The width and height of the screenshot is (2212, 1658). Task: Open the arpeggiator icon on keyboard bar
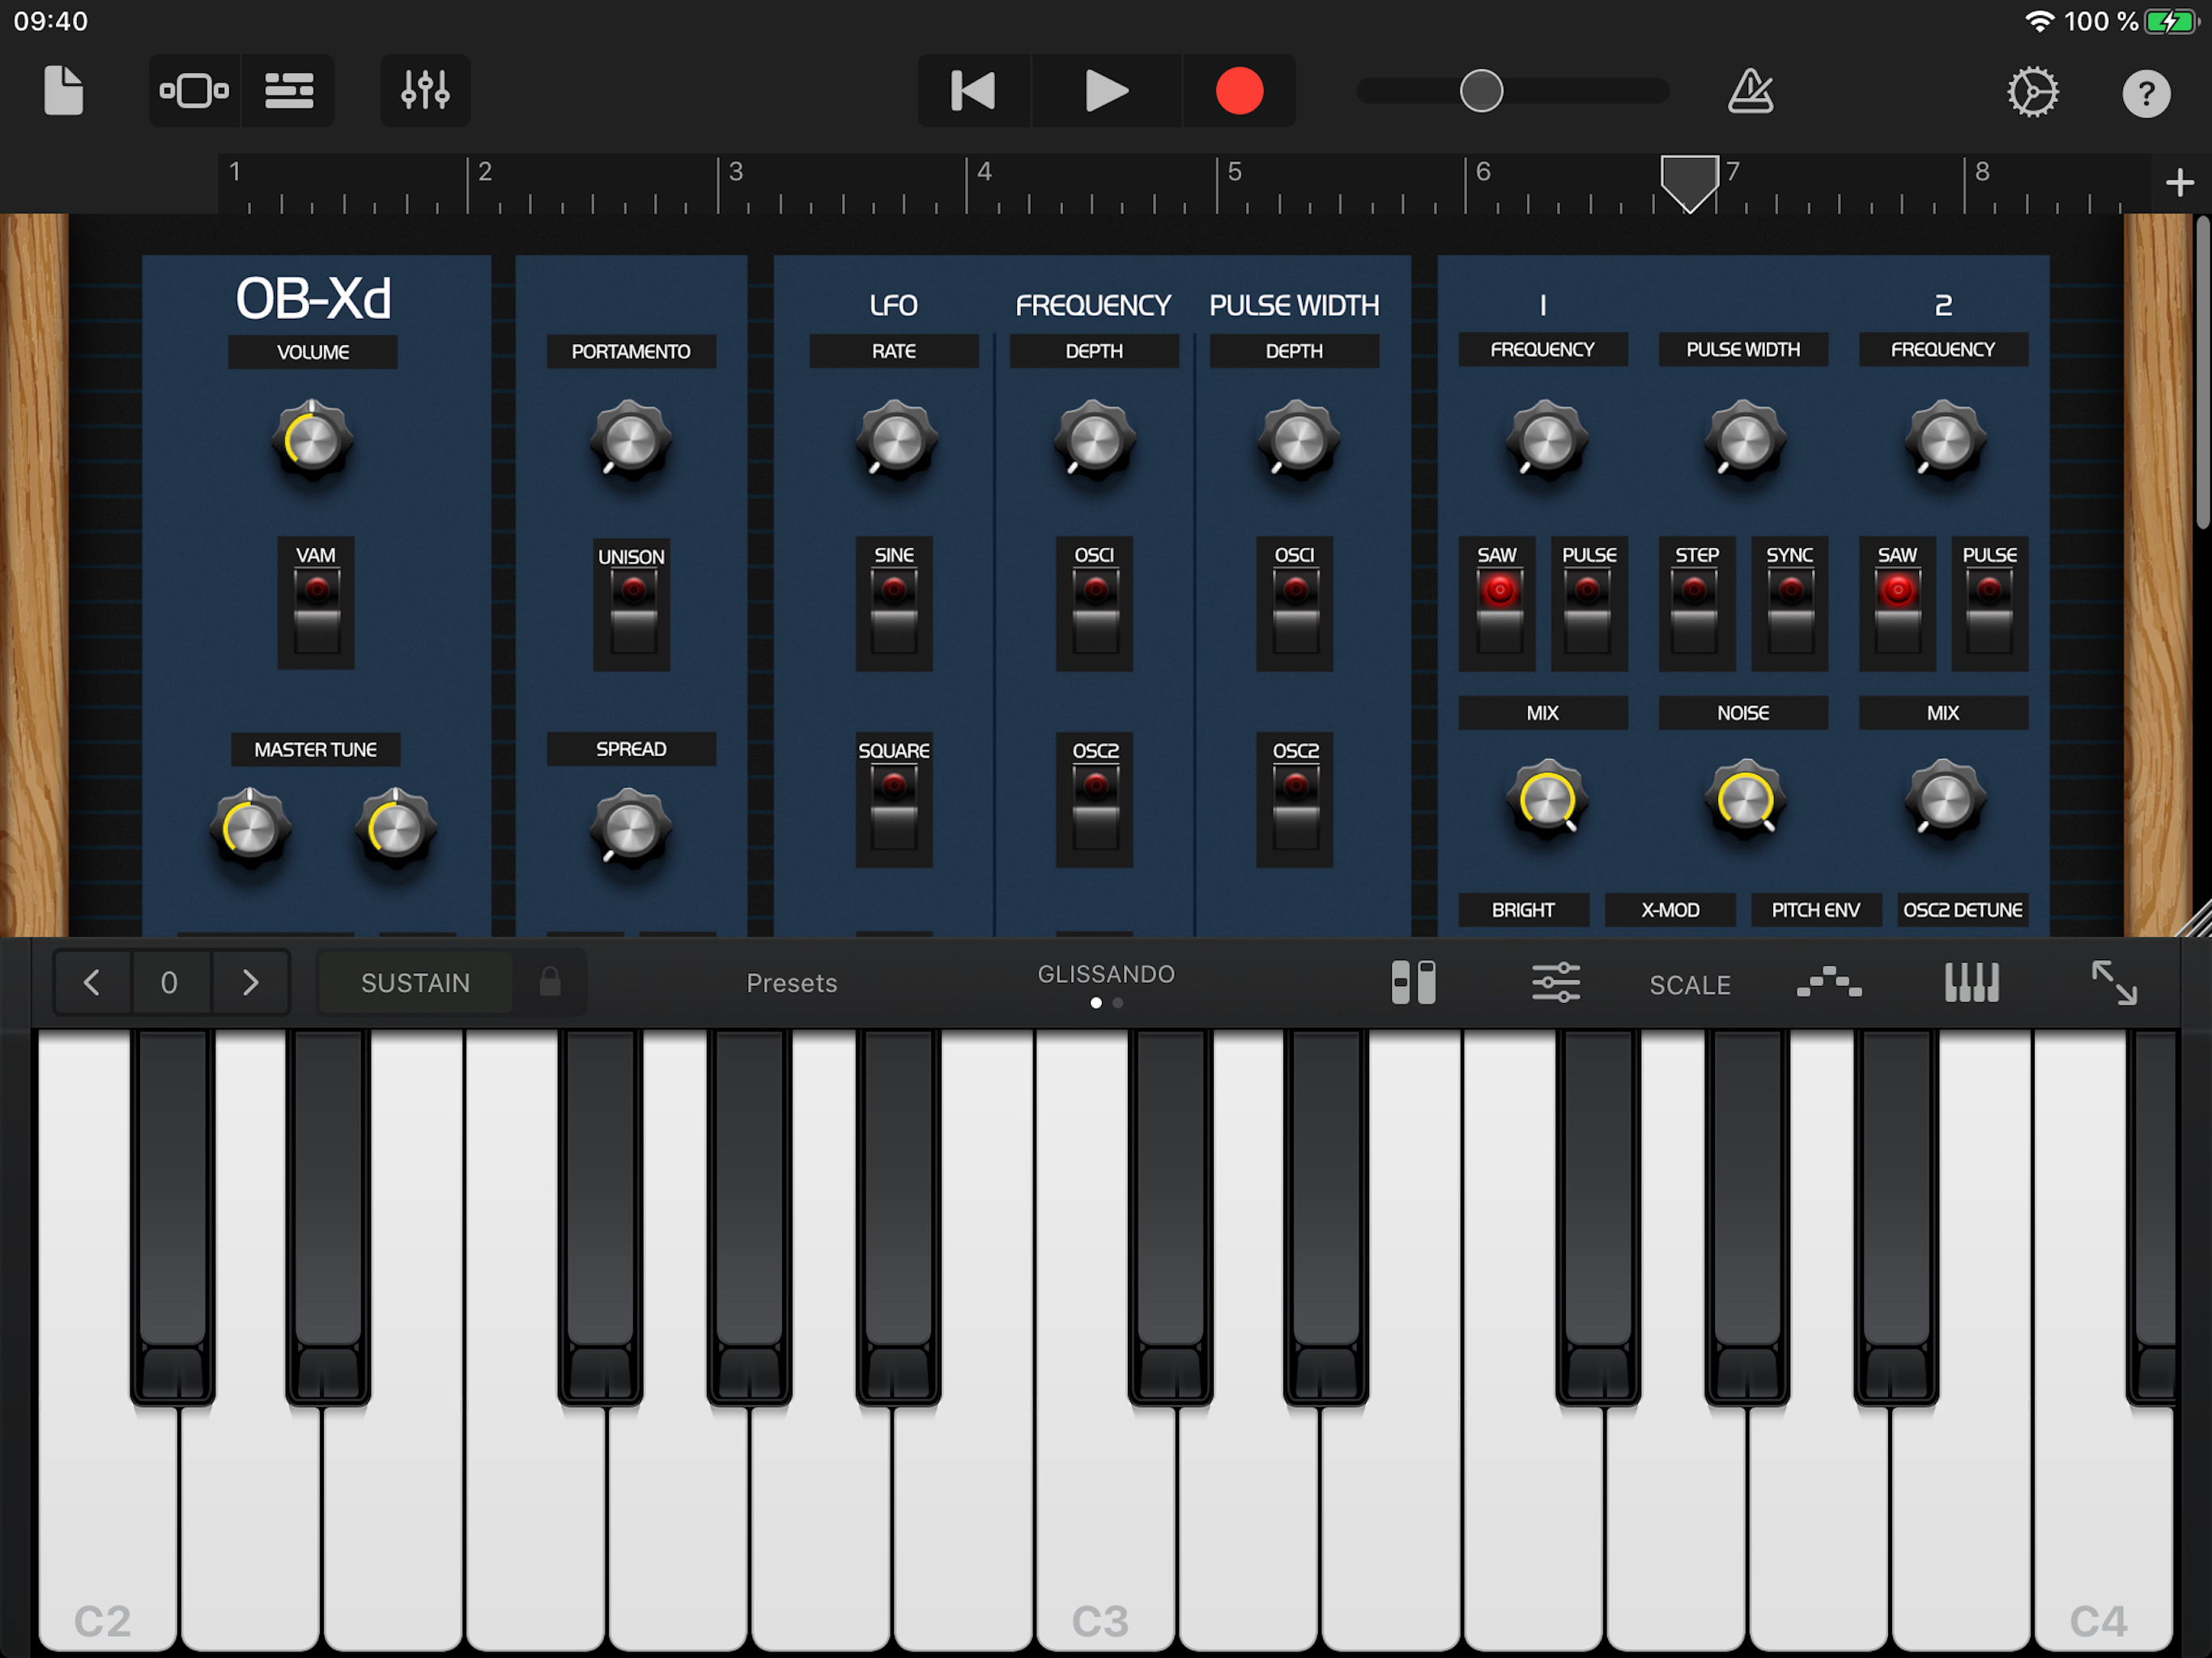coord(1829,983)
